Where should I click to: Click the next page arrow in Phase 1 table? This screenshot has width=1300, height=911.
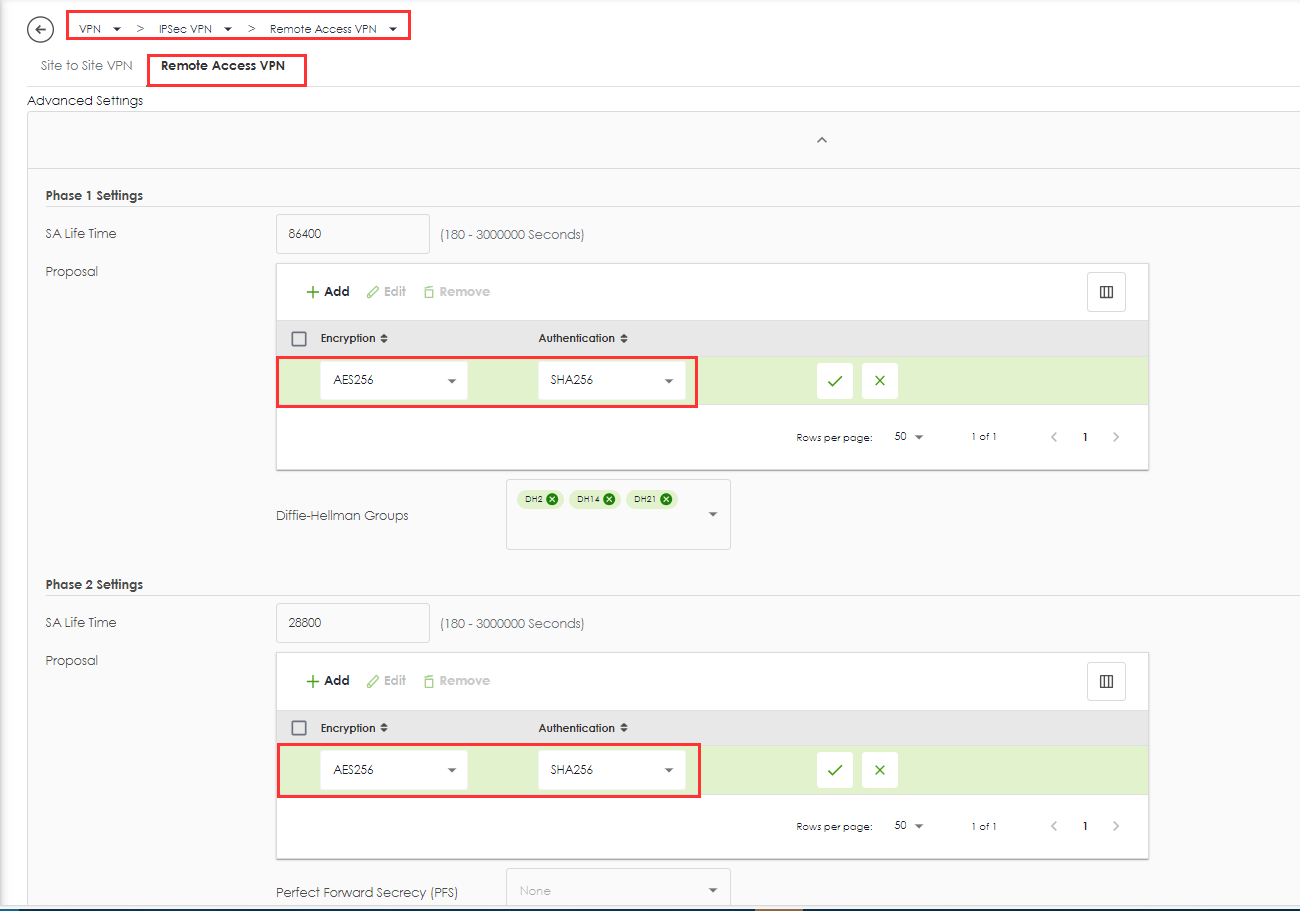[x=1115, y=436]
